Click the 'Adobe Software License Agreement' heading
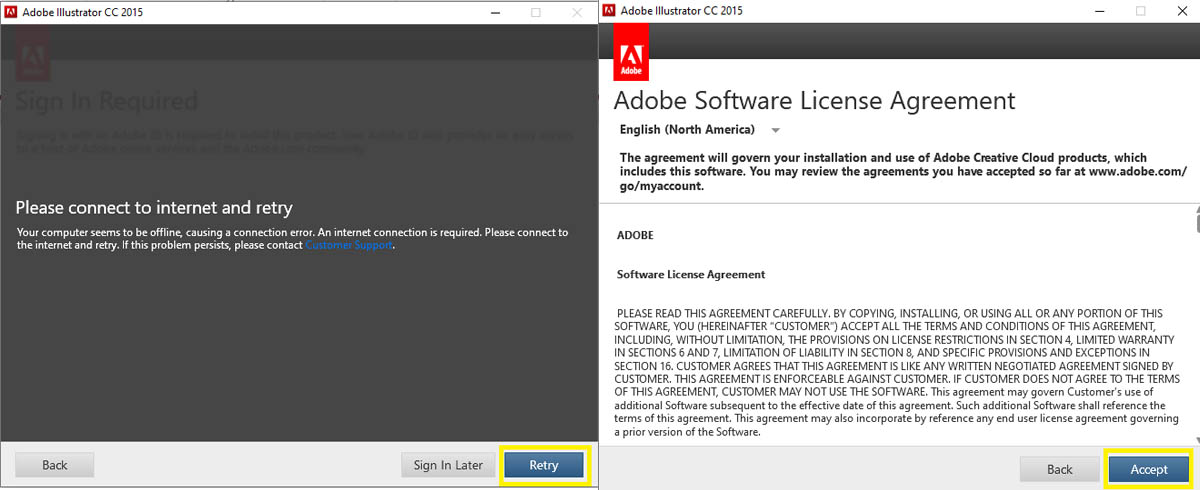 [814, 101]
